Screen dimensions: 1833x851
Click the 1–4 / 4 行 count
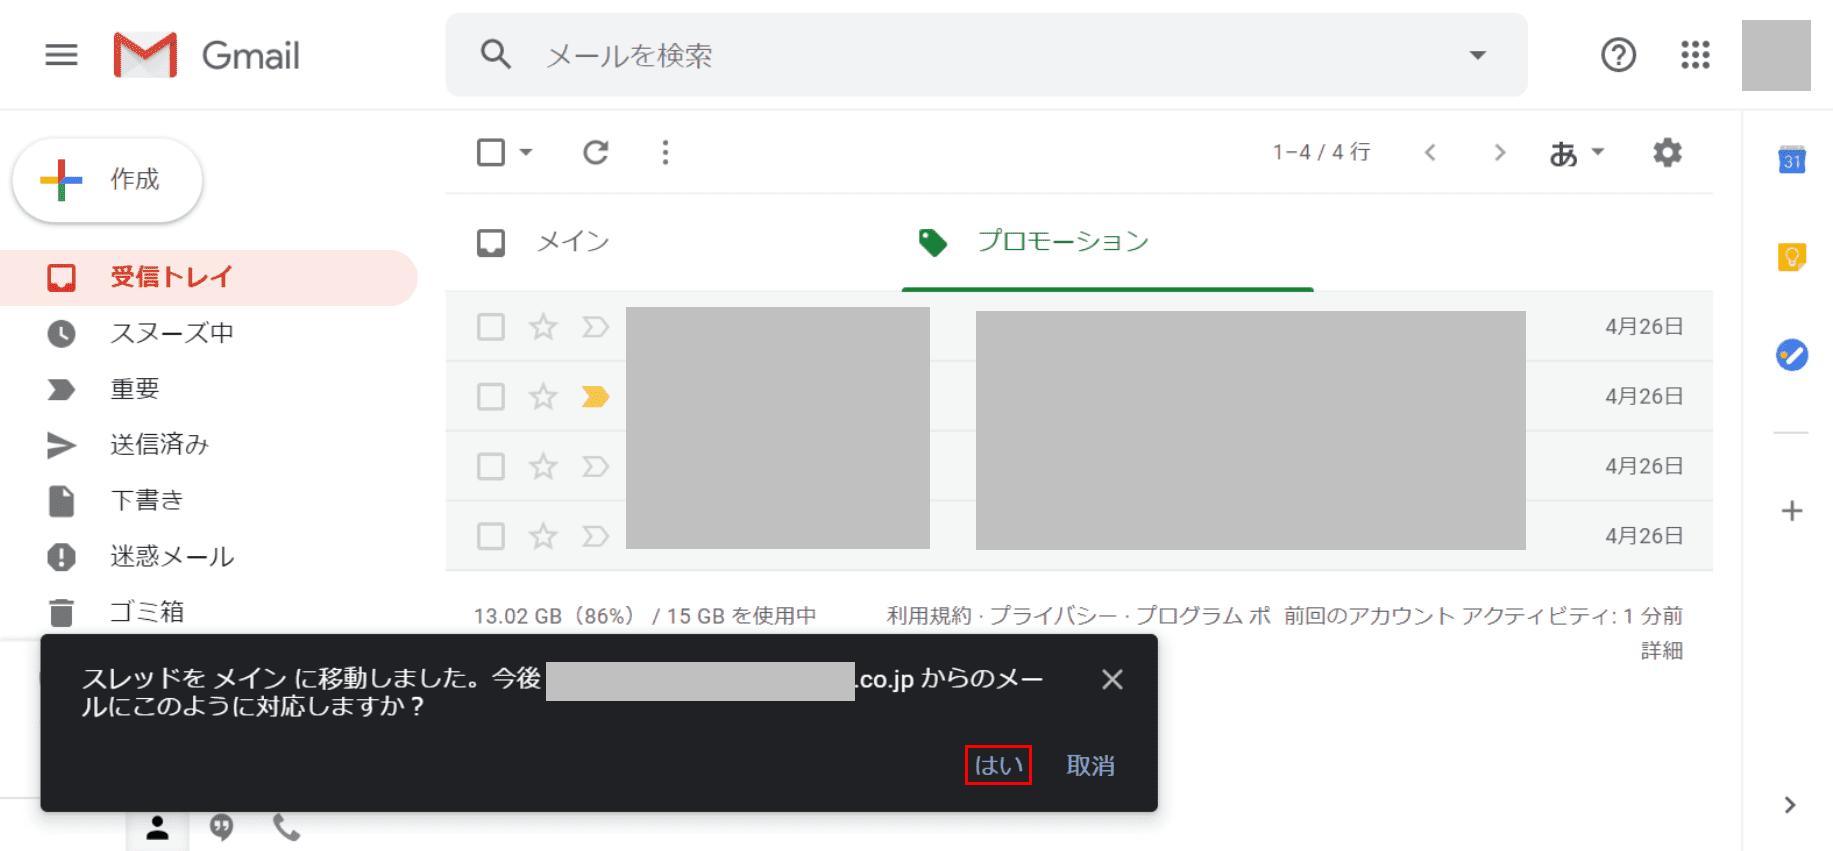[1321, 152]
